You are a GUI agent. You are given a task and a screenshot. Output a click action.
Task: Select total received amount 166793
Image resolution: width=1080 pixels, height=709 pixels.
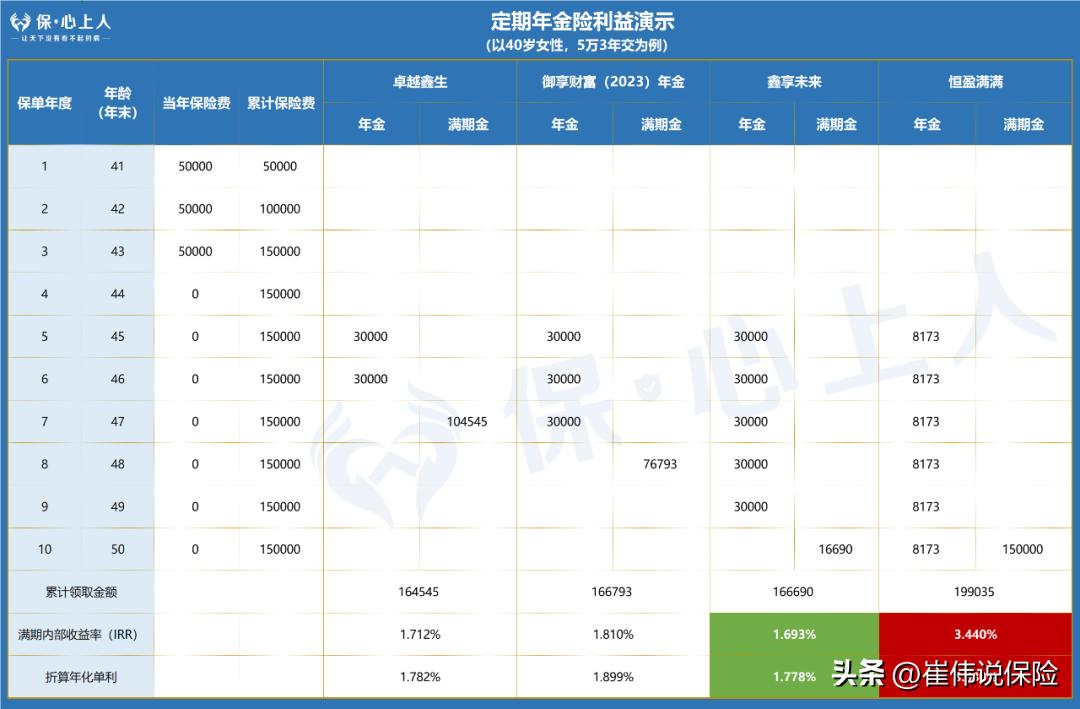(x=611, y=593)
